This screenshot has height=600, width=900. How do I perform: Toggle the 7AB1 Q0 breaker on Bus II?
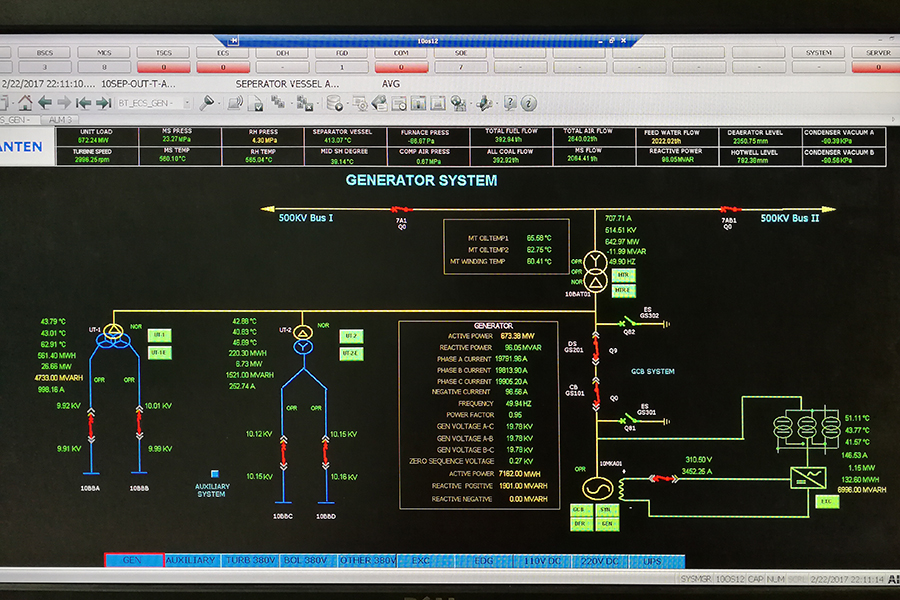(x=729, y=211)
